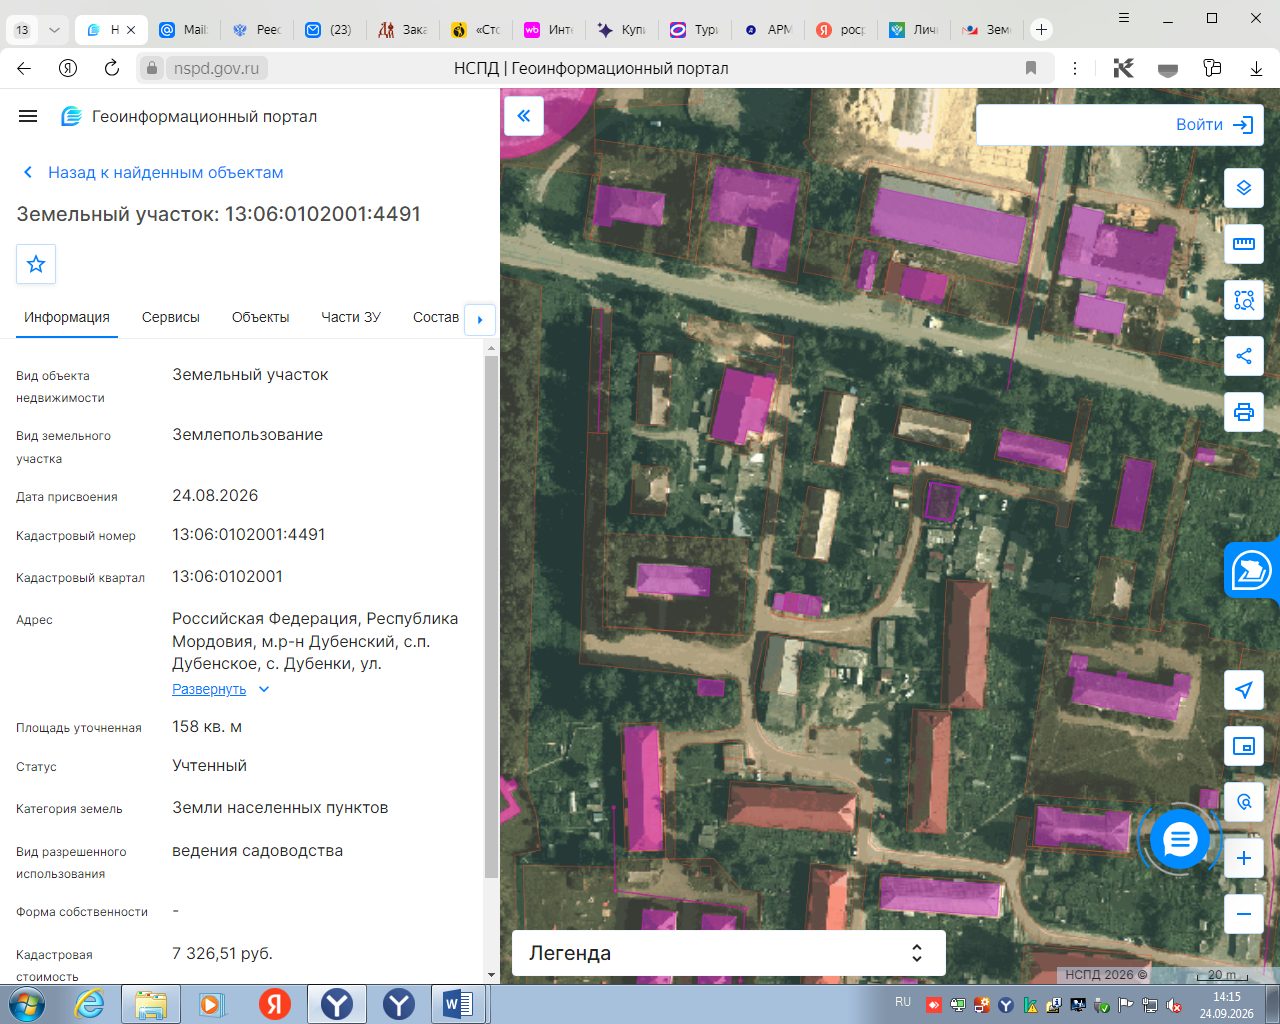Reload the page in browser

[x=112, y=68]
